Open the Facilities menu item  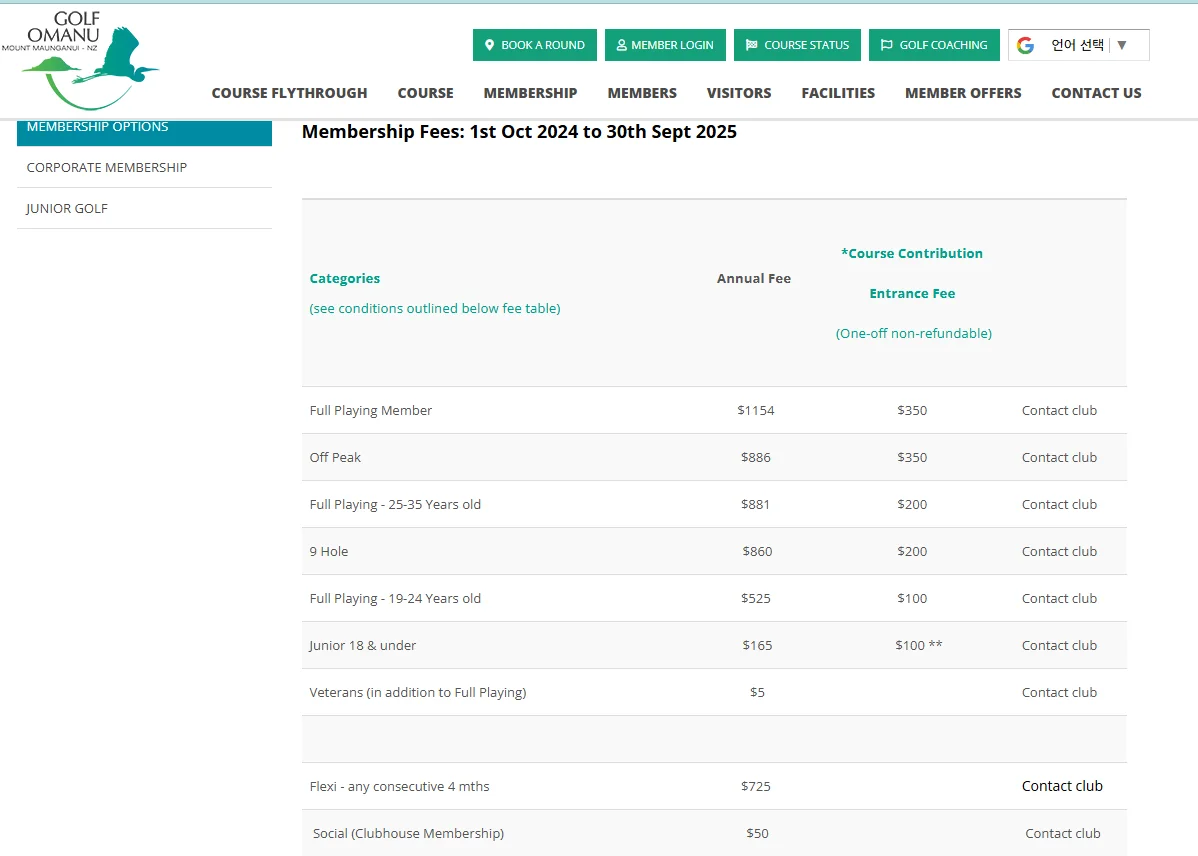coord(838,93)
